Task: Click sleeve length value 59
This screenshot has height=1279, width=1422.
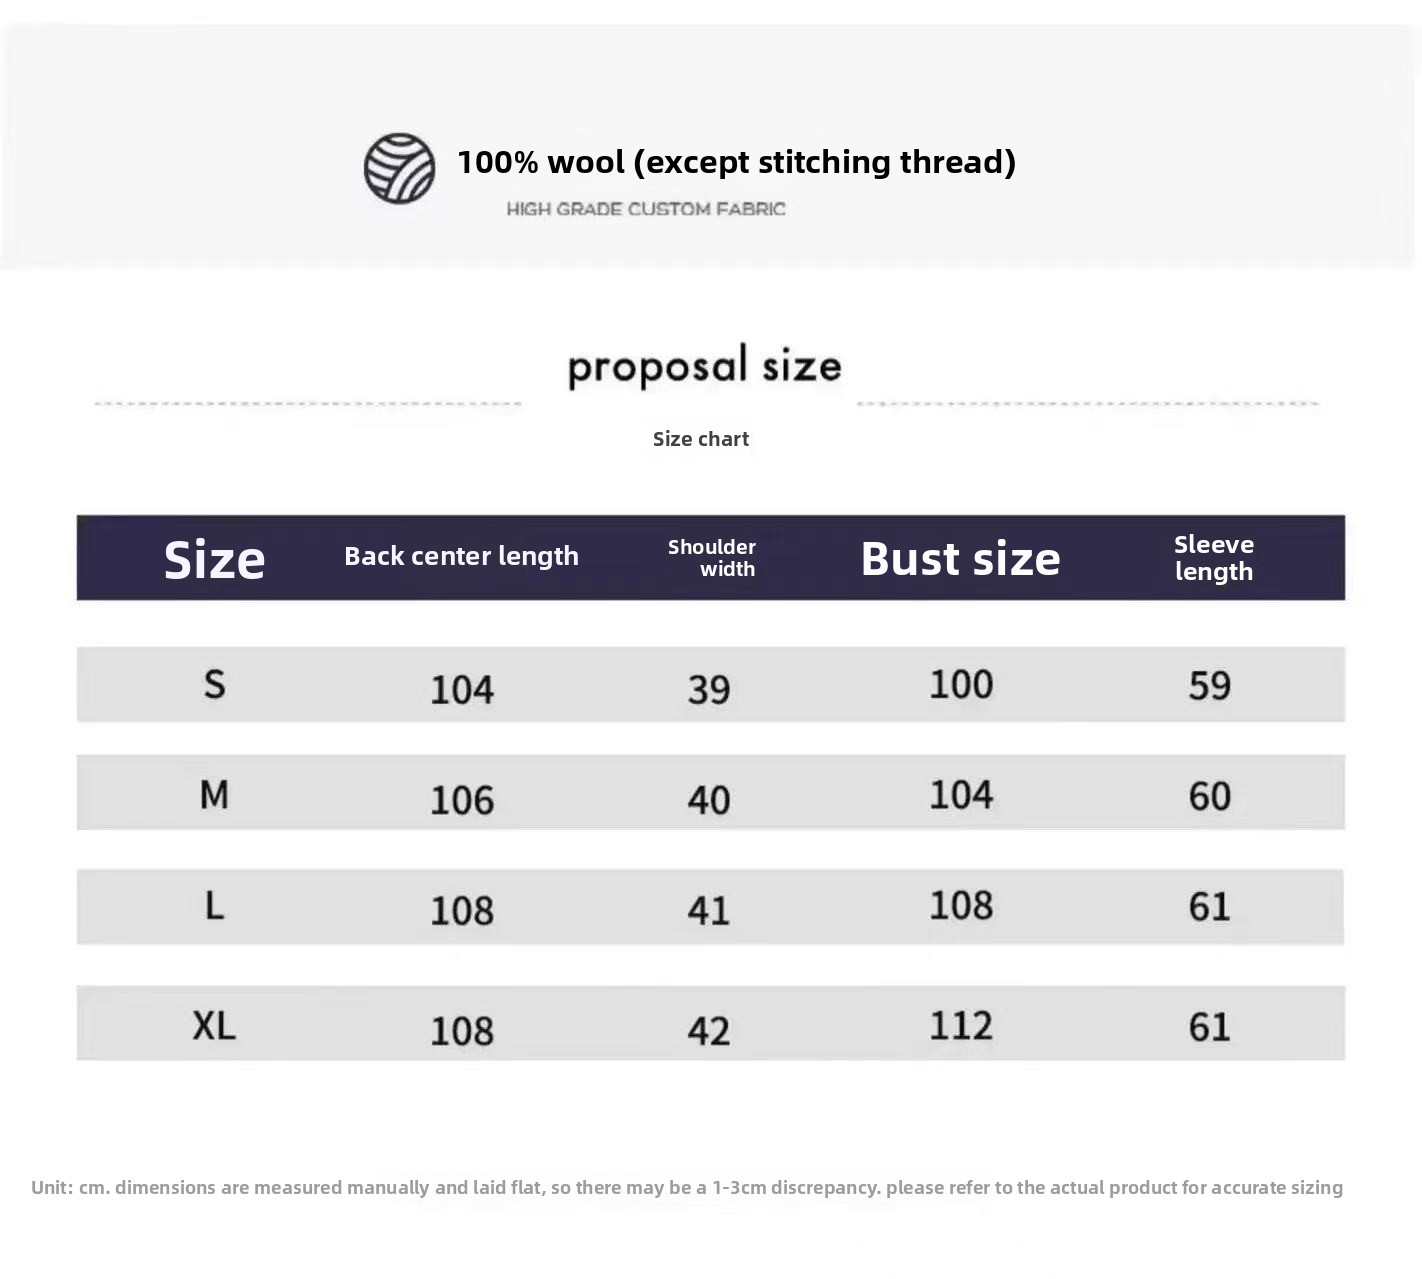Action: (1209, 686)
